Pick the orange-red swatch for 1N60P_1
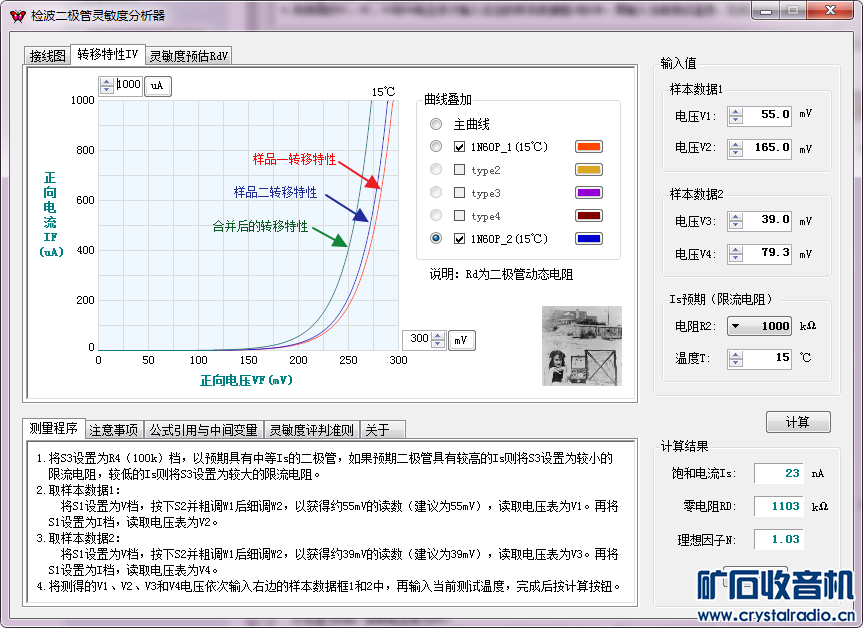This screenshot has height=628, width=863. [x=589, y=146]
